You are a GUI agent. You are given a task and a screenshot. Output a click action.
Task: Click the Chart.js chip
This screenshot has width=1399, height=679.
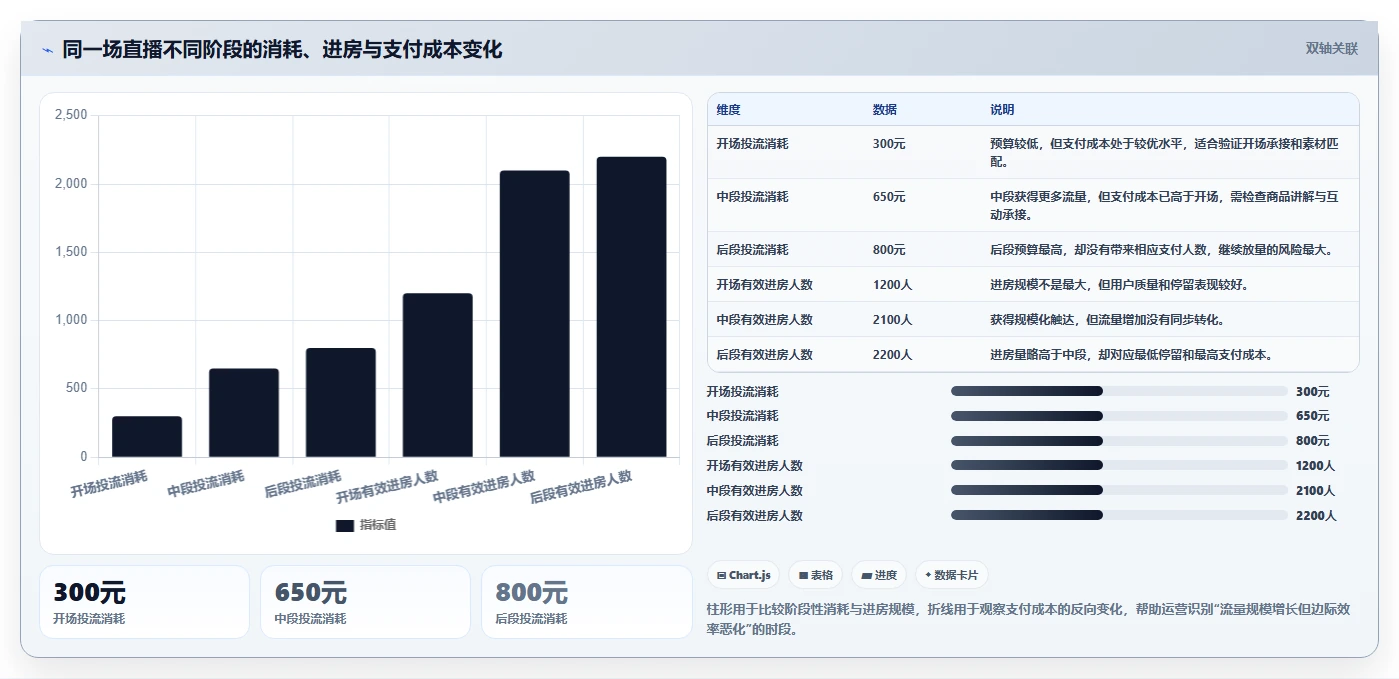[x=743, y=575]
